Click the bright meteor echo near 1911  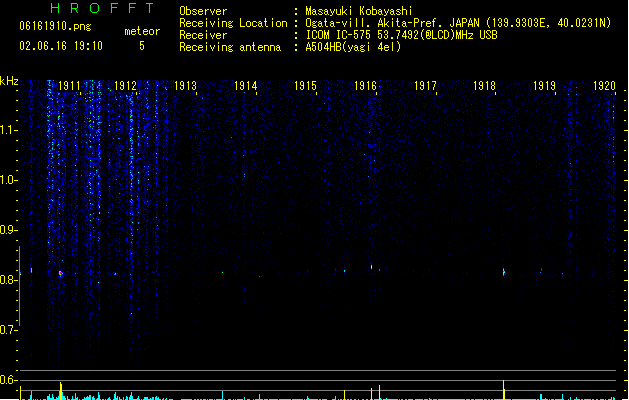click(x=61, y=274)
